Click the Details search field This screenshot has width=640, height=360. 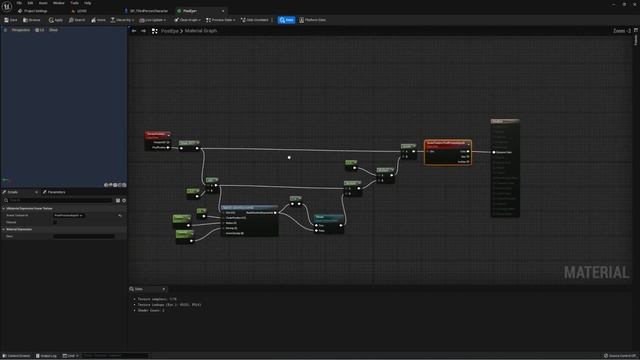(58, 200)
